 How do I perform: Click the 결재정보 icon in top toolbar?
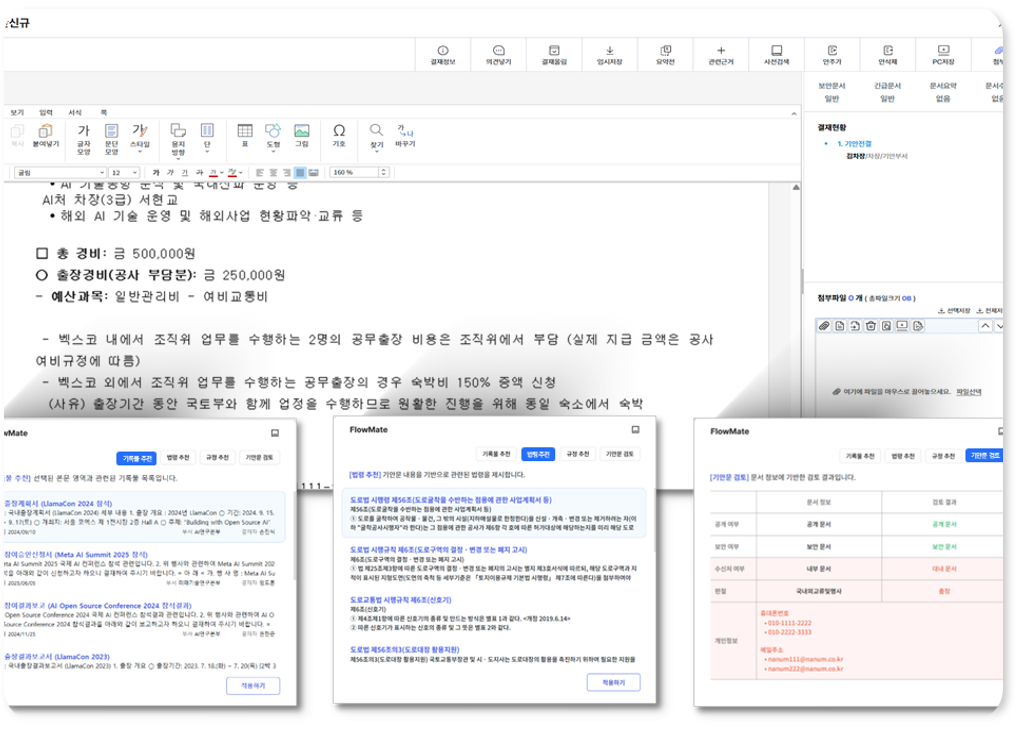(x=443, y=54)
